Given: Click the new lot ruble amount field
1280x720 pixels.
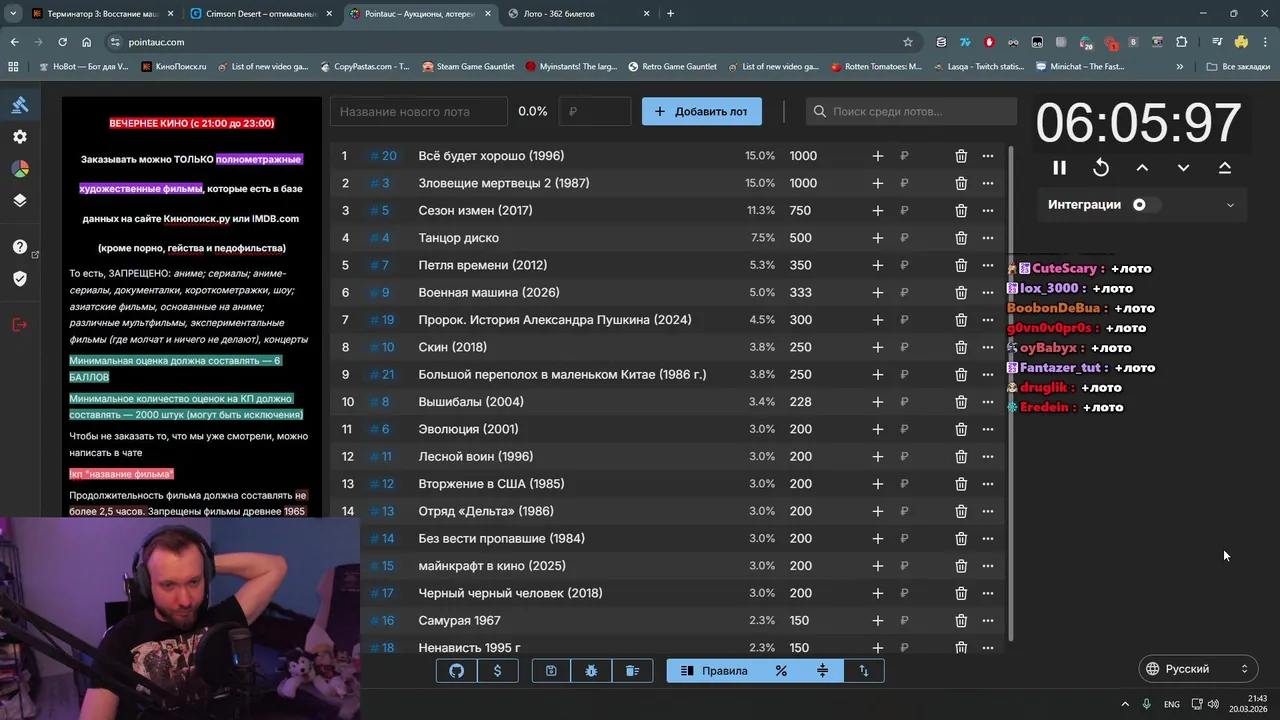Looking at the screenshot, I should [x=595, y=112].
